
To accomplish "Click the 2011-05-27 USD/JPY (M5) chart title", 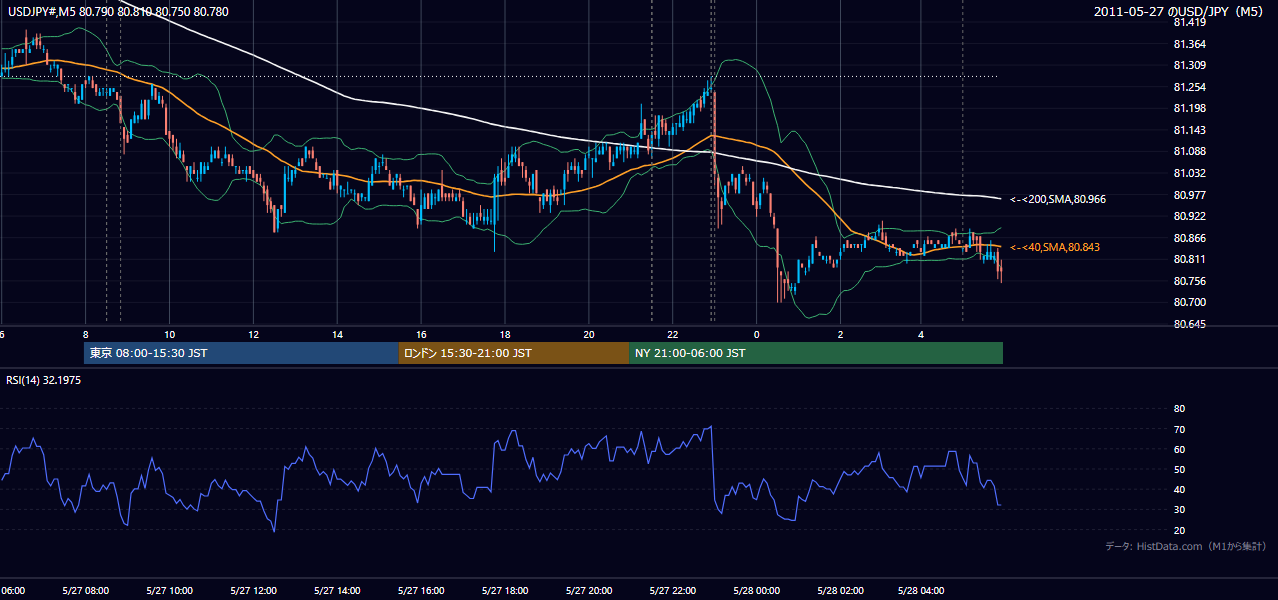I will pos(1180,12).
